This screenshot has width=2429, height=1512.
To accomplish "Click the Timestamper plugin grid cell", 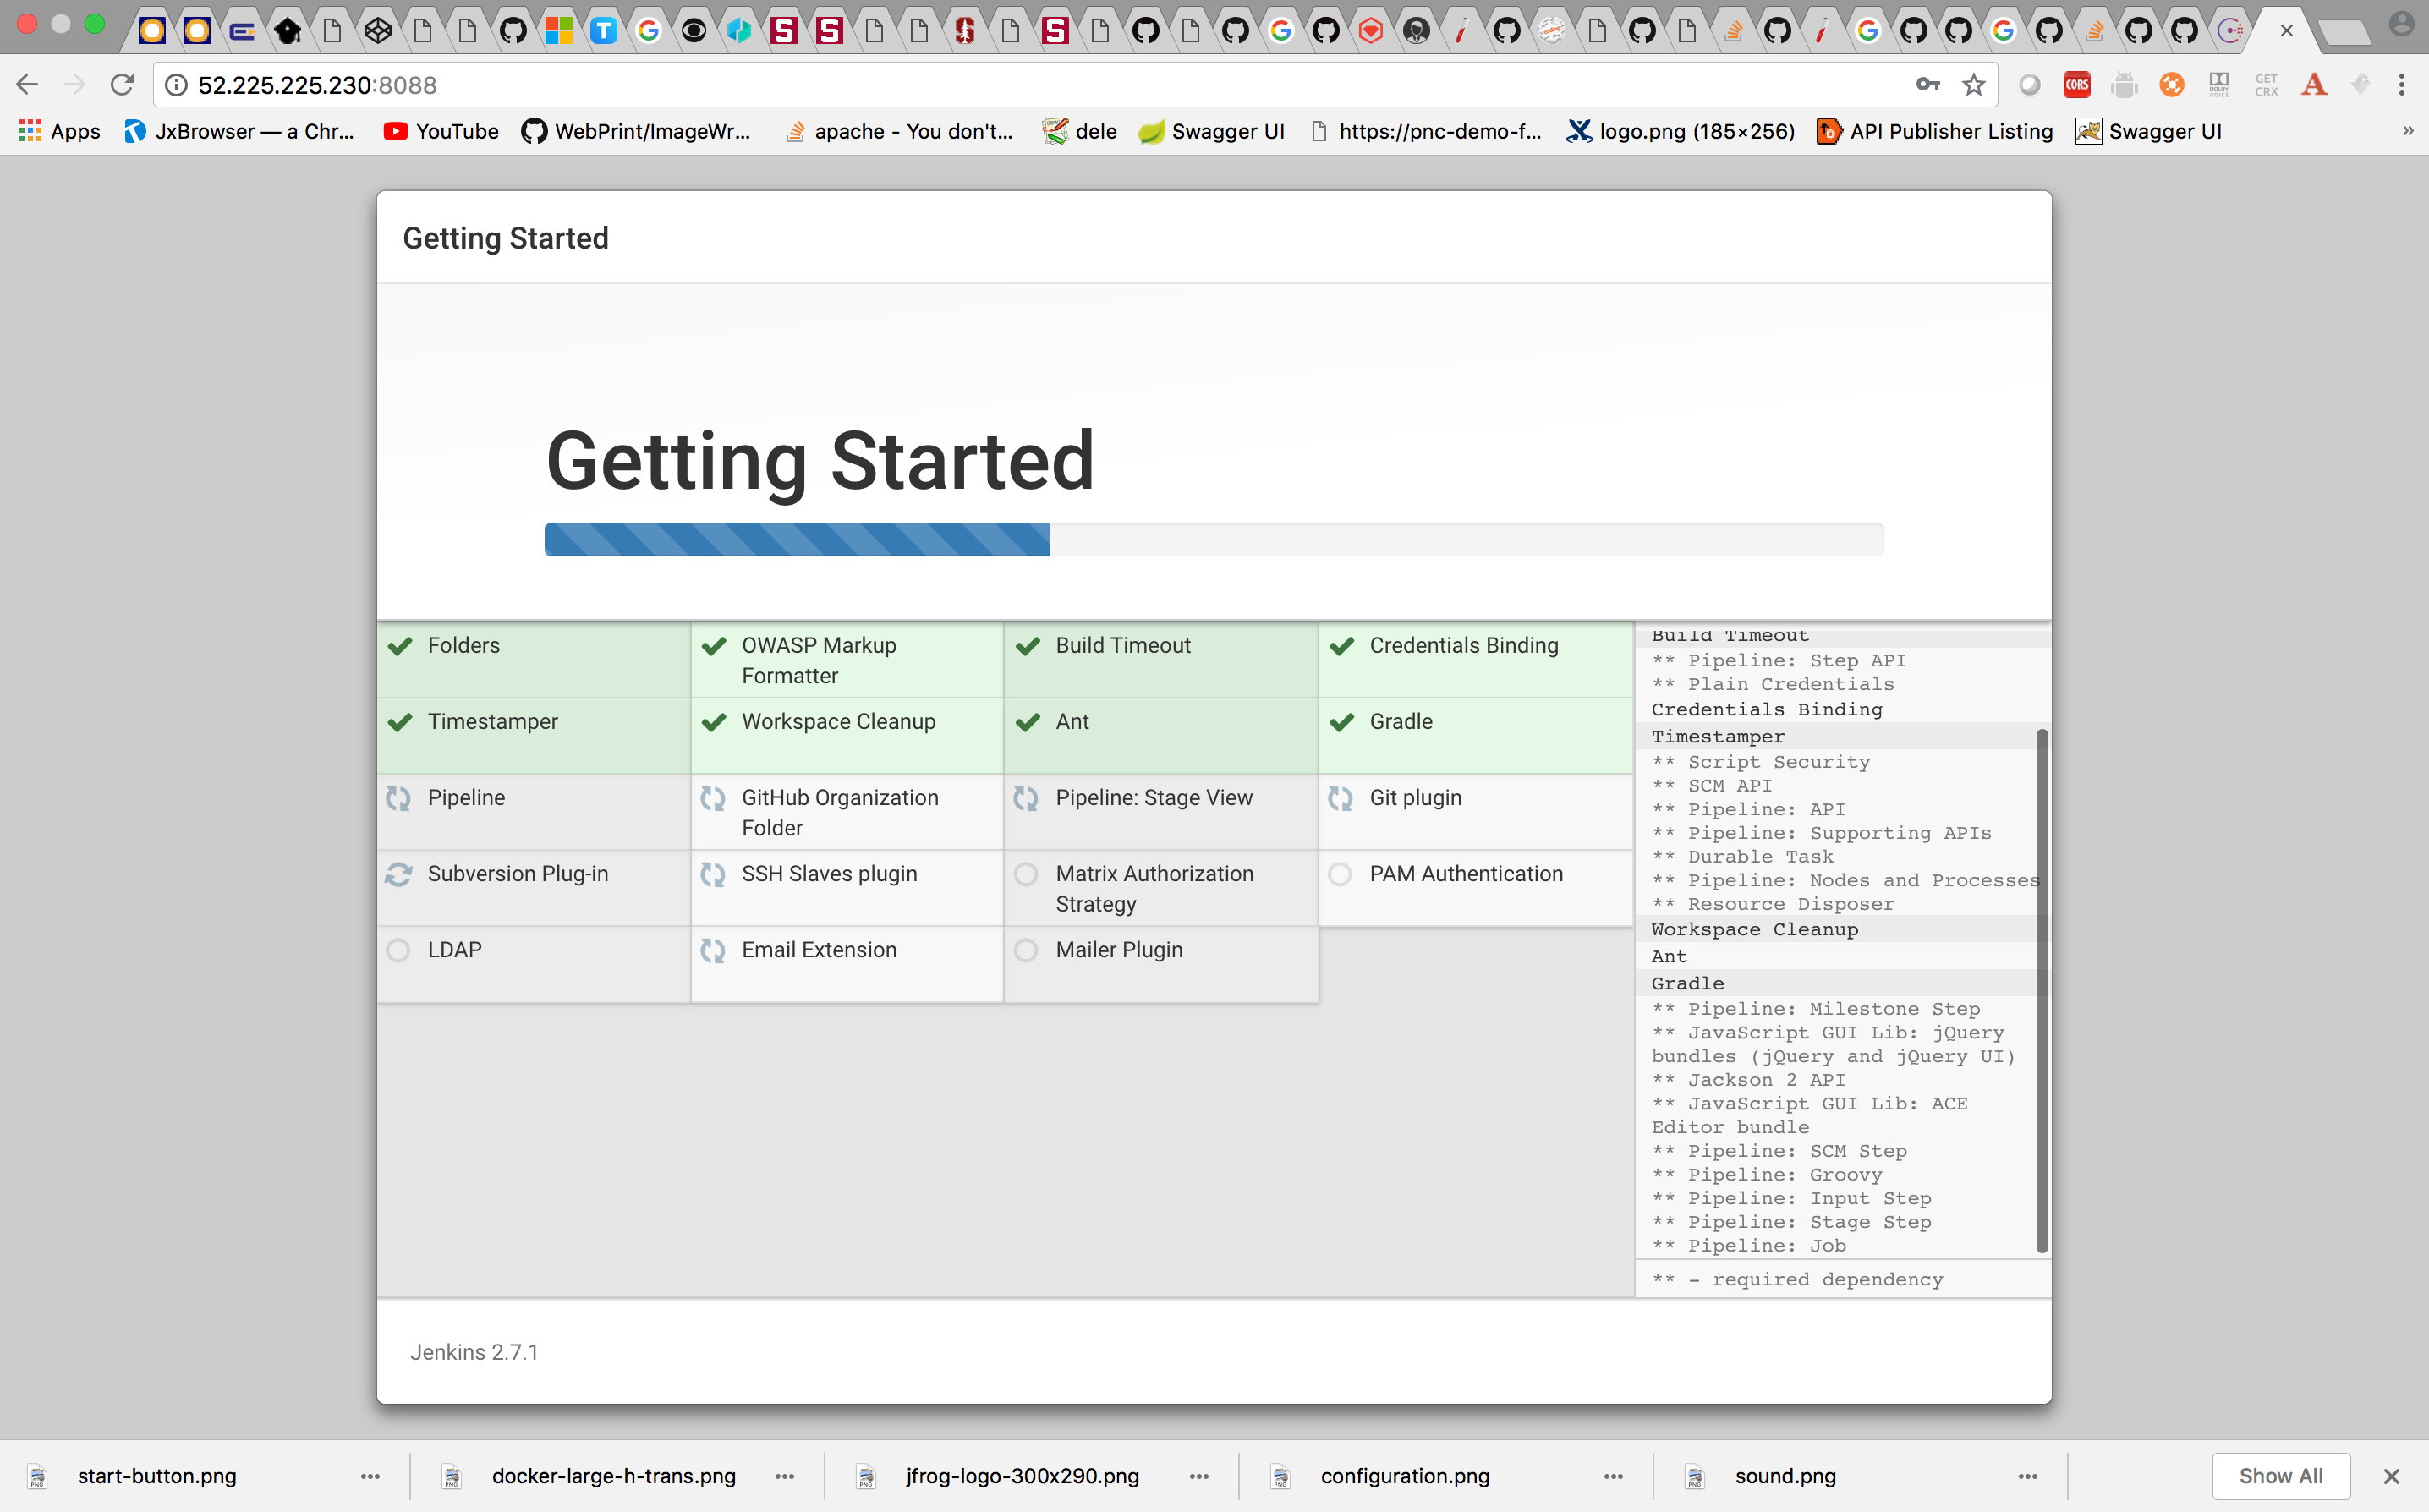I will [x=533, y=735].
